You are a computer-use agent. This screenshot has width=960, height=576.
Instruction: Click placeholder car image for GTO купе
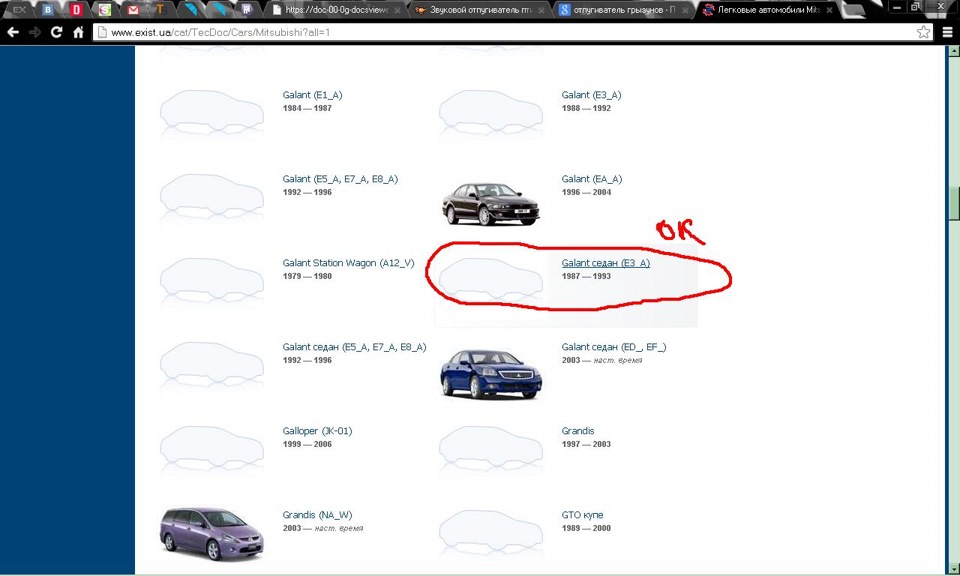click(x=490, y=532)
